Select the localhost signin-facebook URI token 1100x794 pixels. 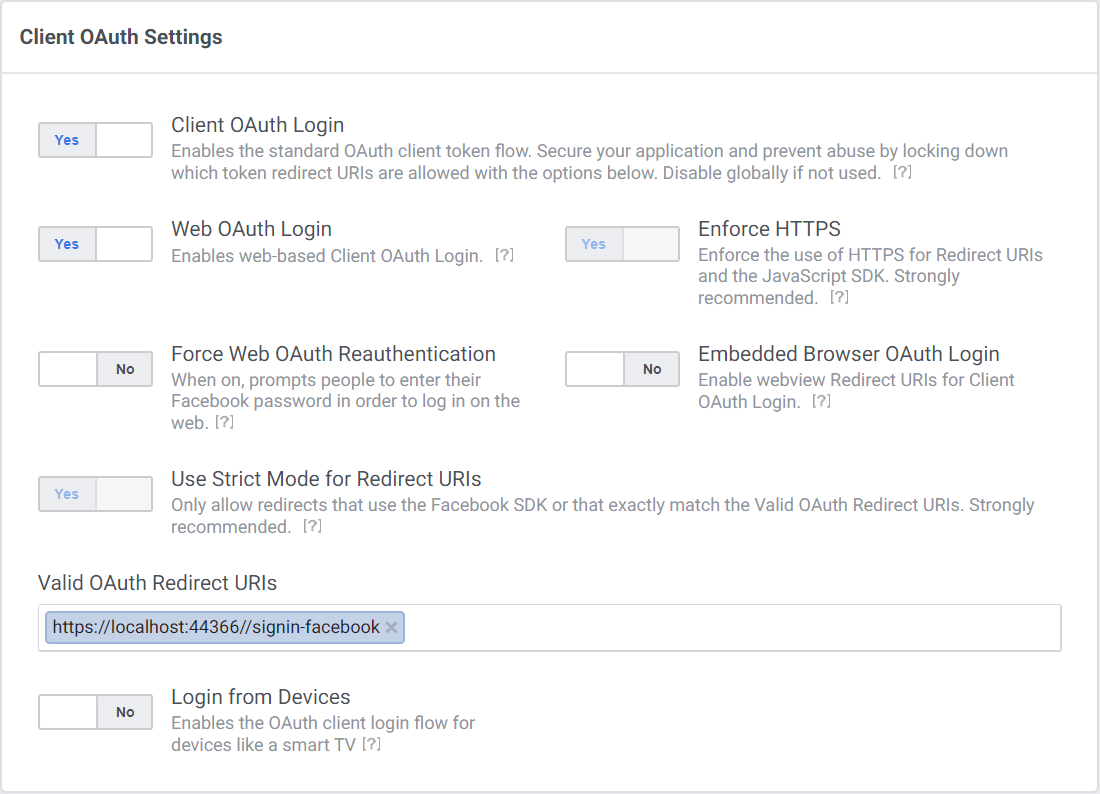coord(215,627)
